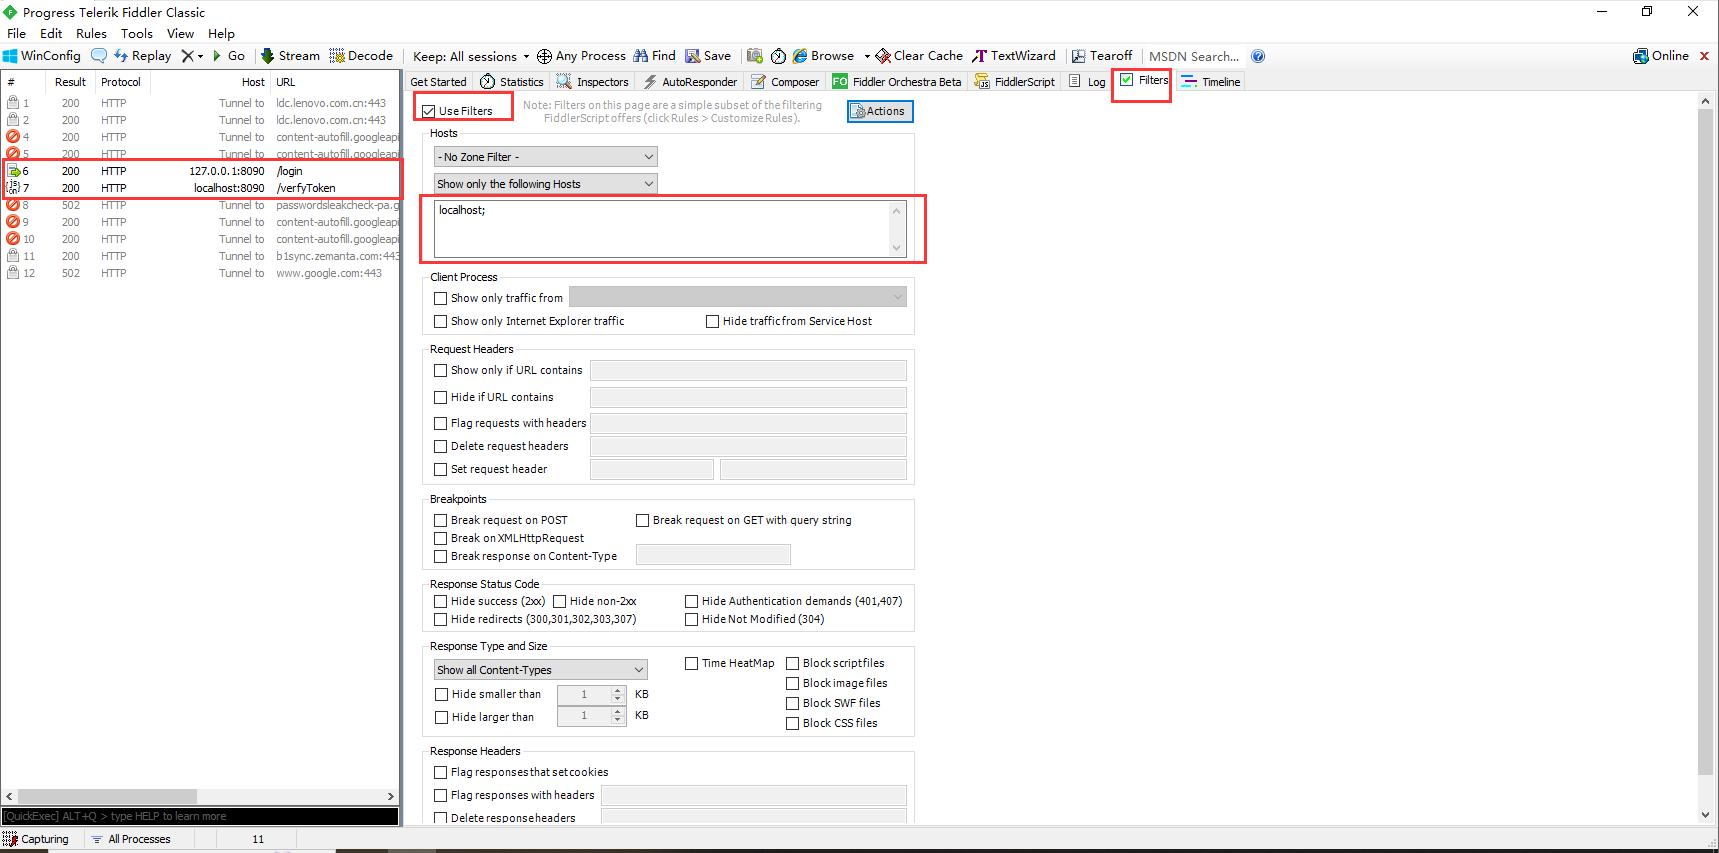This screenshot has height=853, width=1719.
Task: Check Show only Internet Explorer traffic
Action: pos(440,321)
